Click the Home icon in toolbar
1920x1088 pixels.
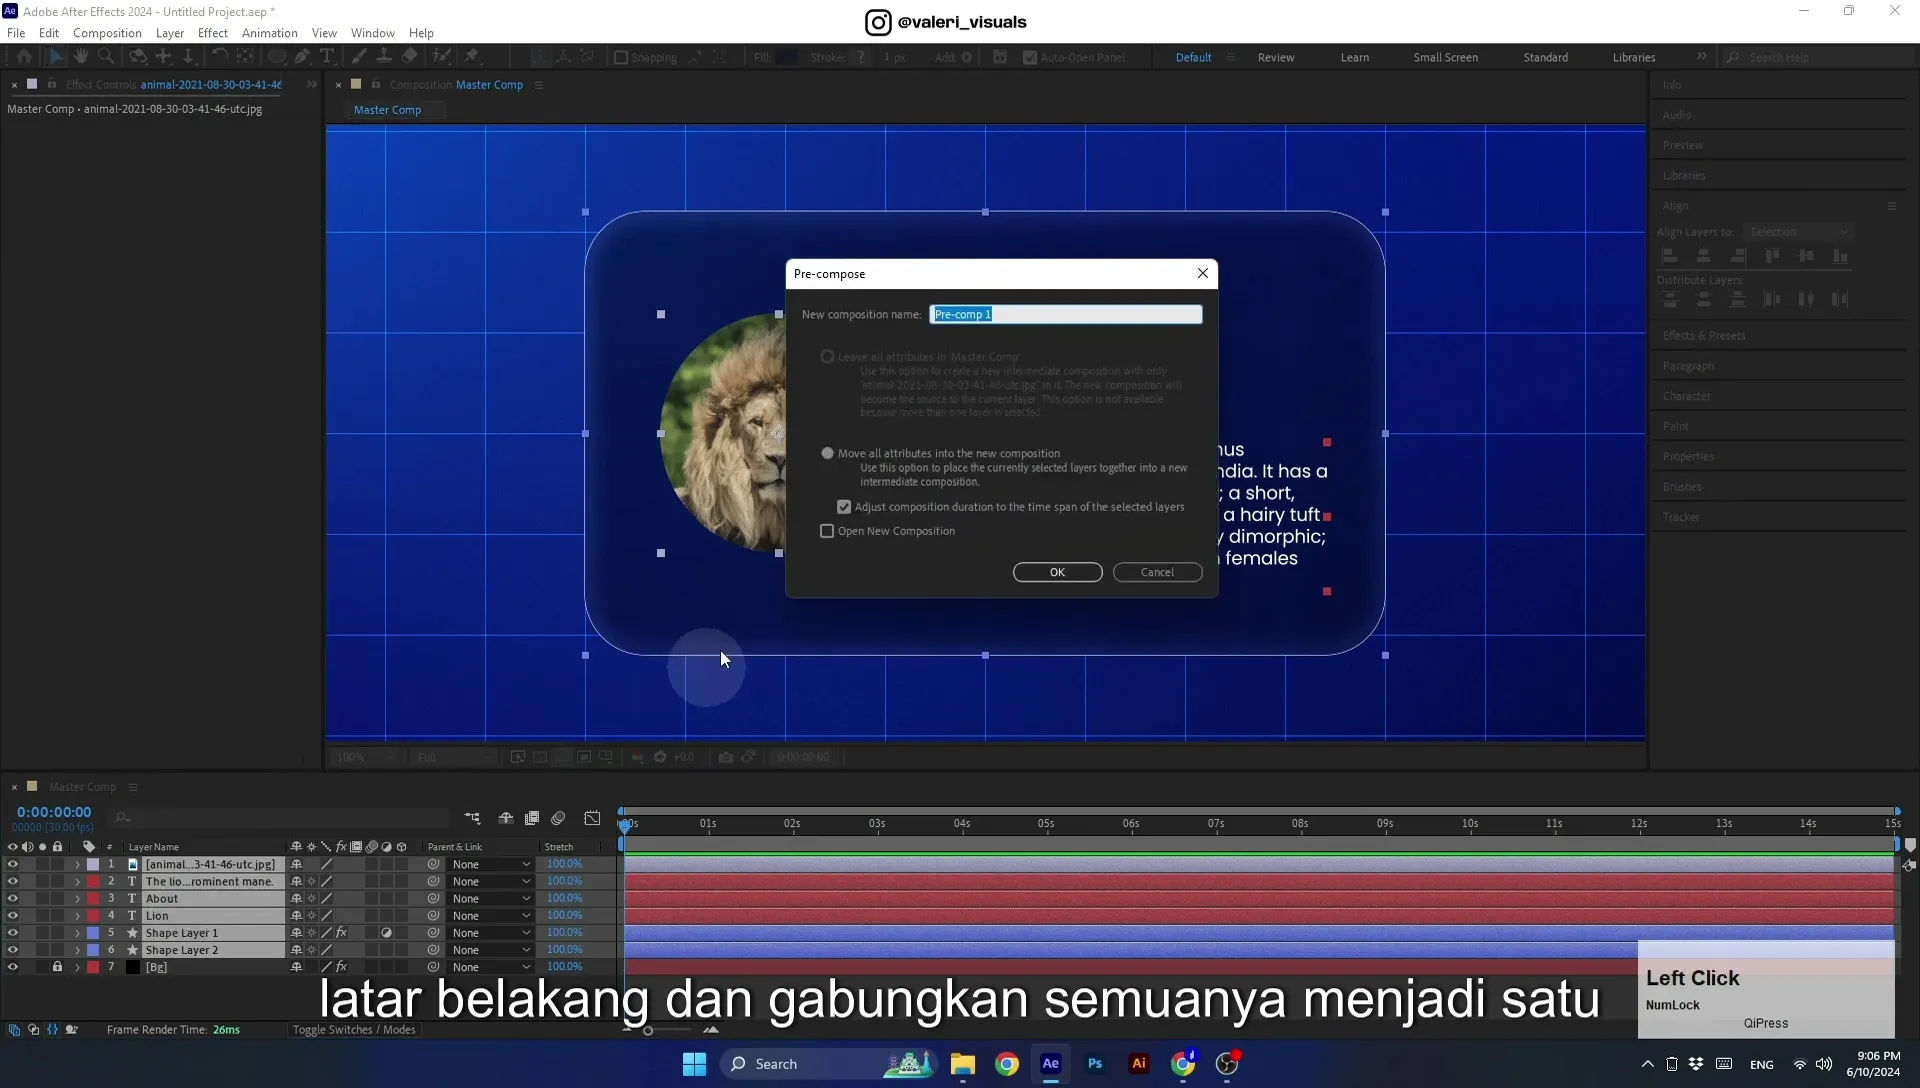pos(24,57)
